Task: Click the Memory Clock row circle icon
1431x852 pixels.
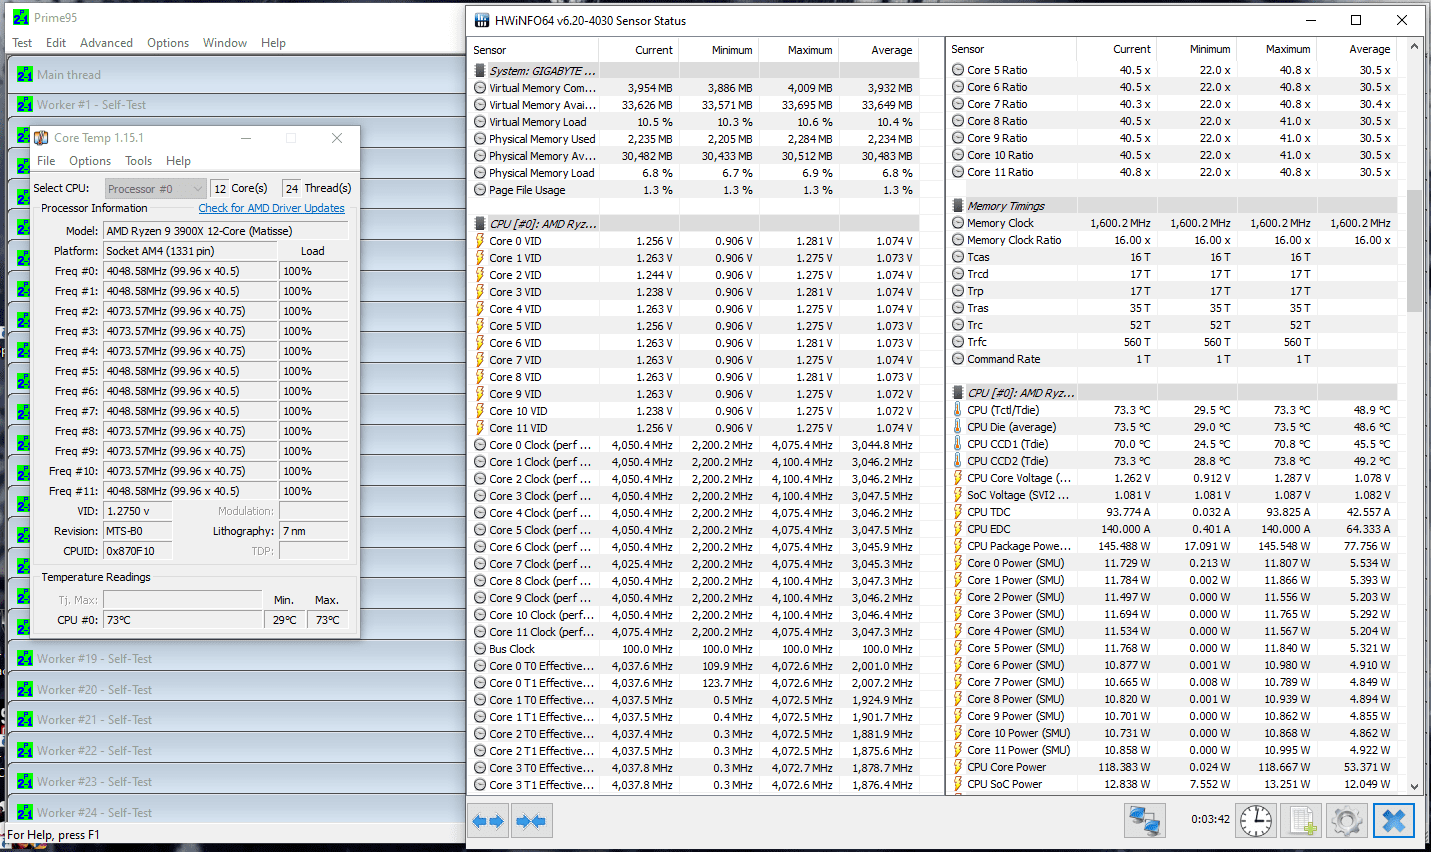Action: click(958, 223)
